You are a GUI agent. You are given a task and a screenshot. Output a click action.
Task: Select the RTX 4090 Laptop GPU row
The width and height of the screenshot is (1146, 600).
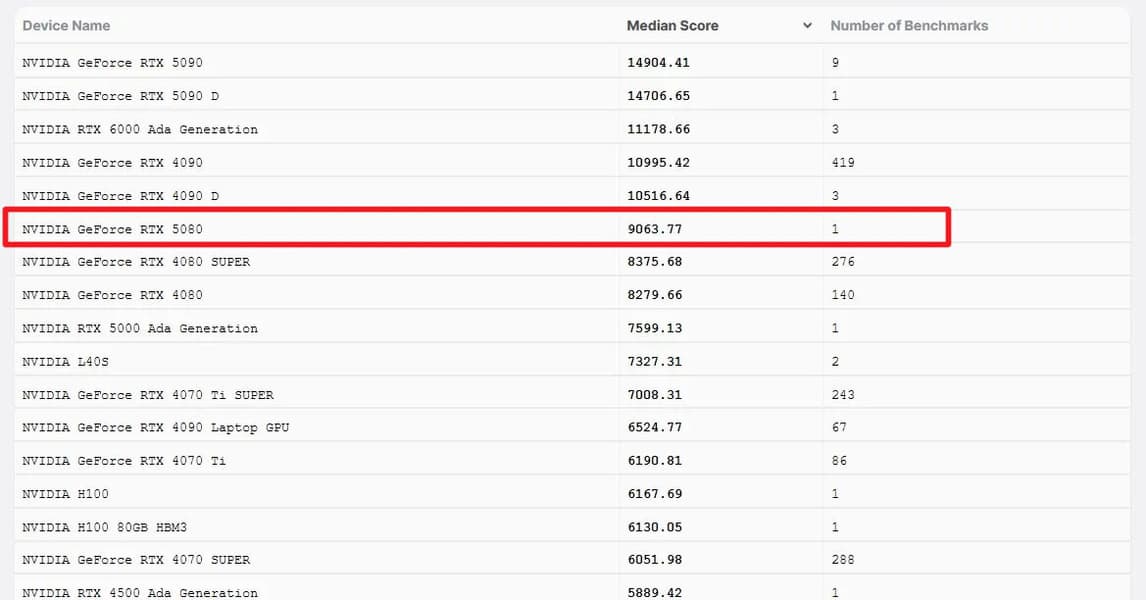155,428
